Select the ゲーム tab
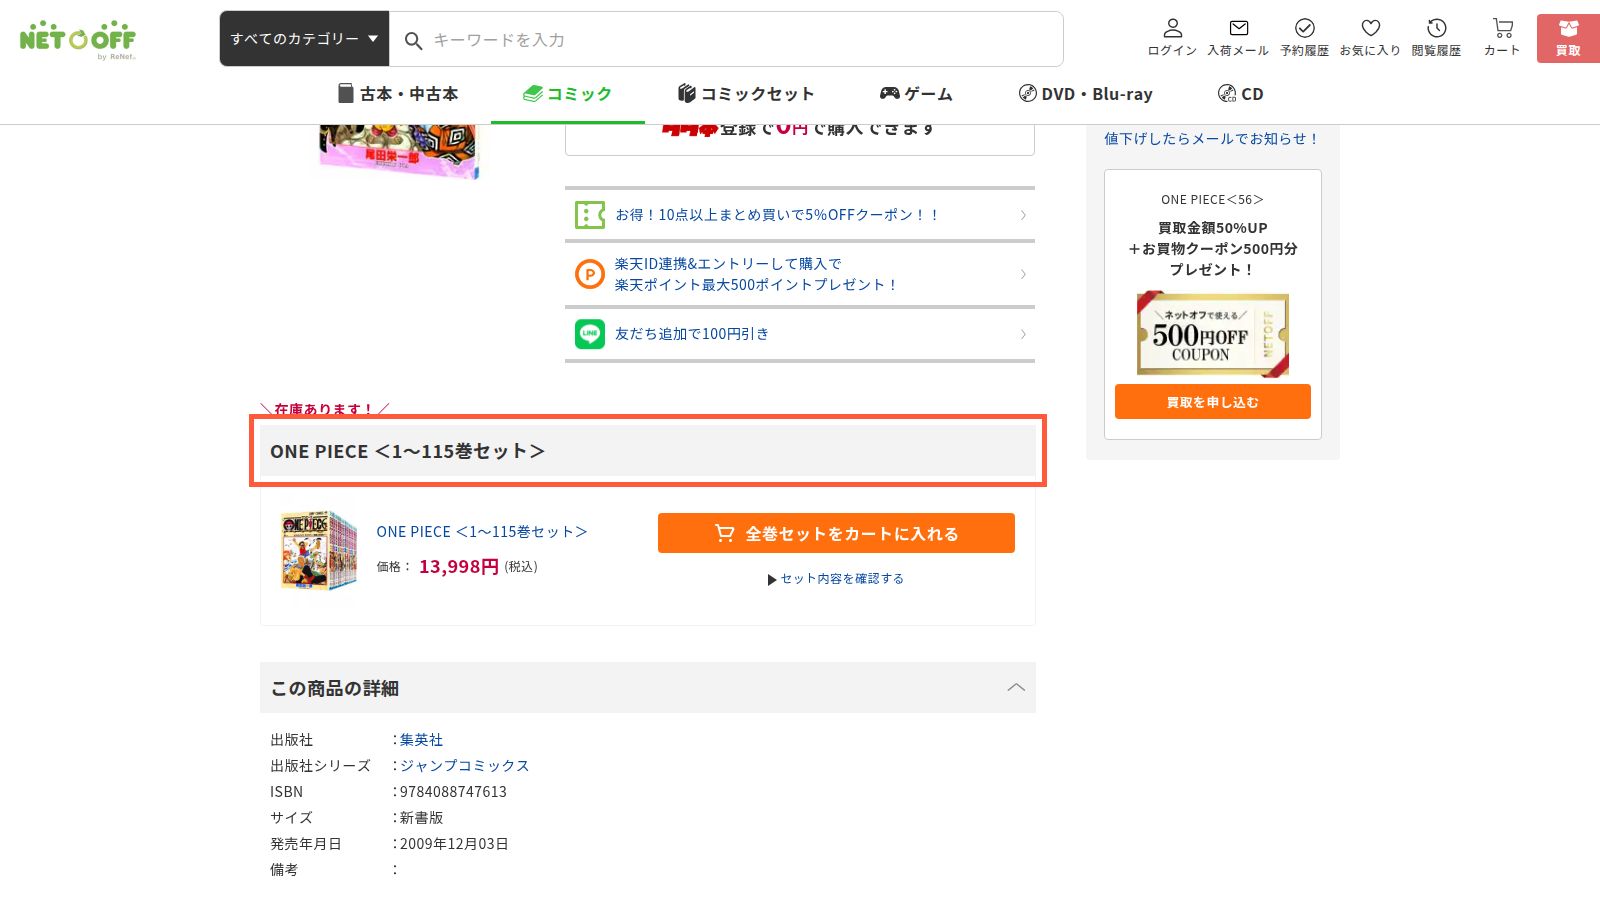 click(x=916, y=94)
